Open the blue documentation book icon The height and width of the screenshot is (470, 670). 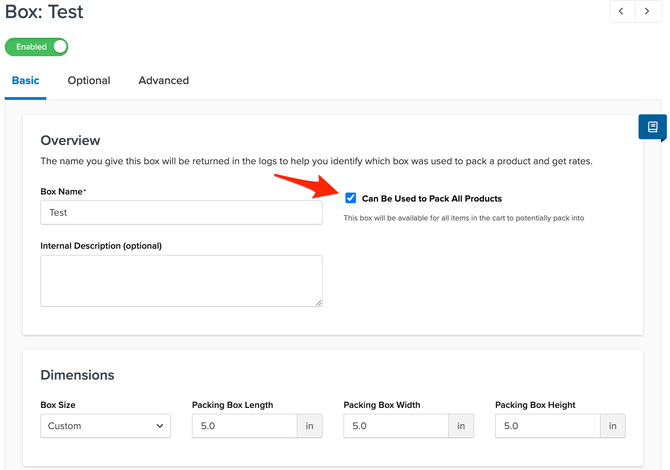pos(652,127)
